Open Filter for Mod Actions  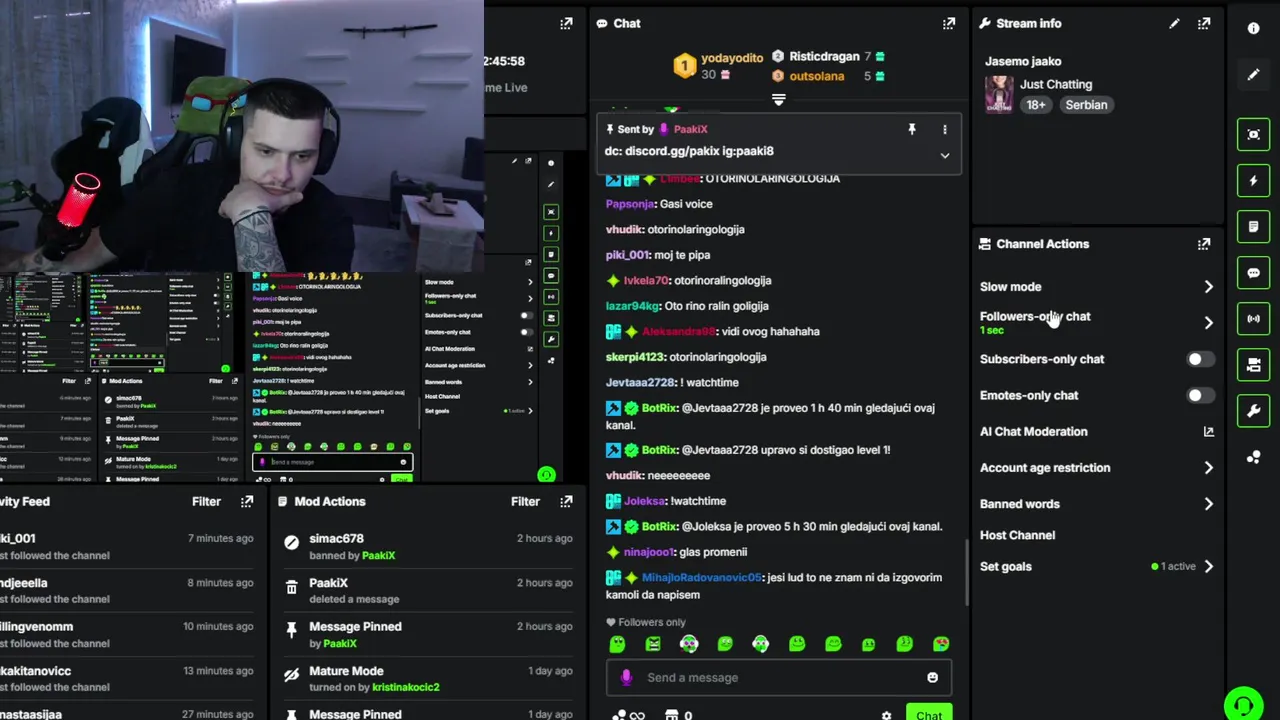[525, 501]
